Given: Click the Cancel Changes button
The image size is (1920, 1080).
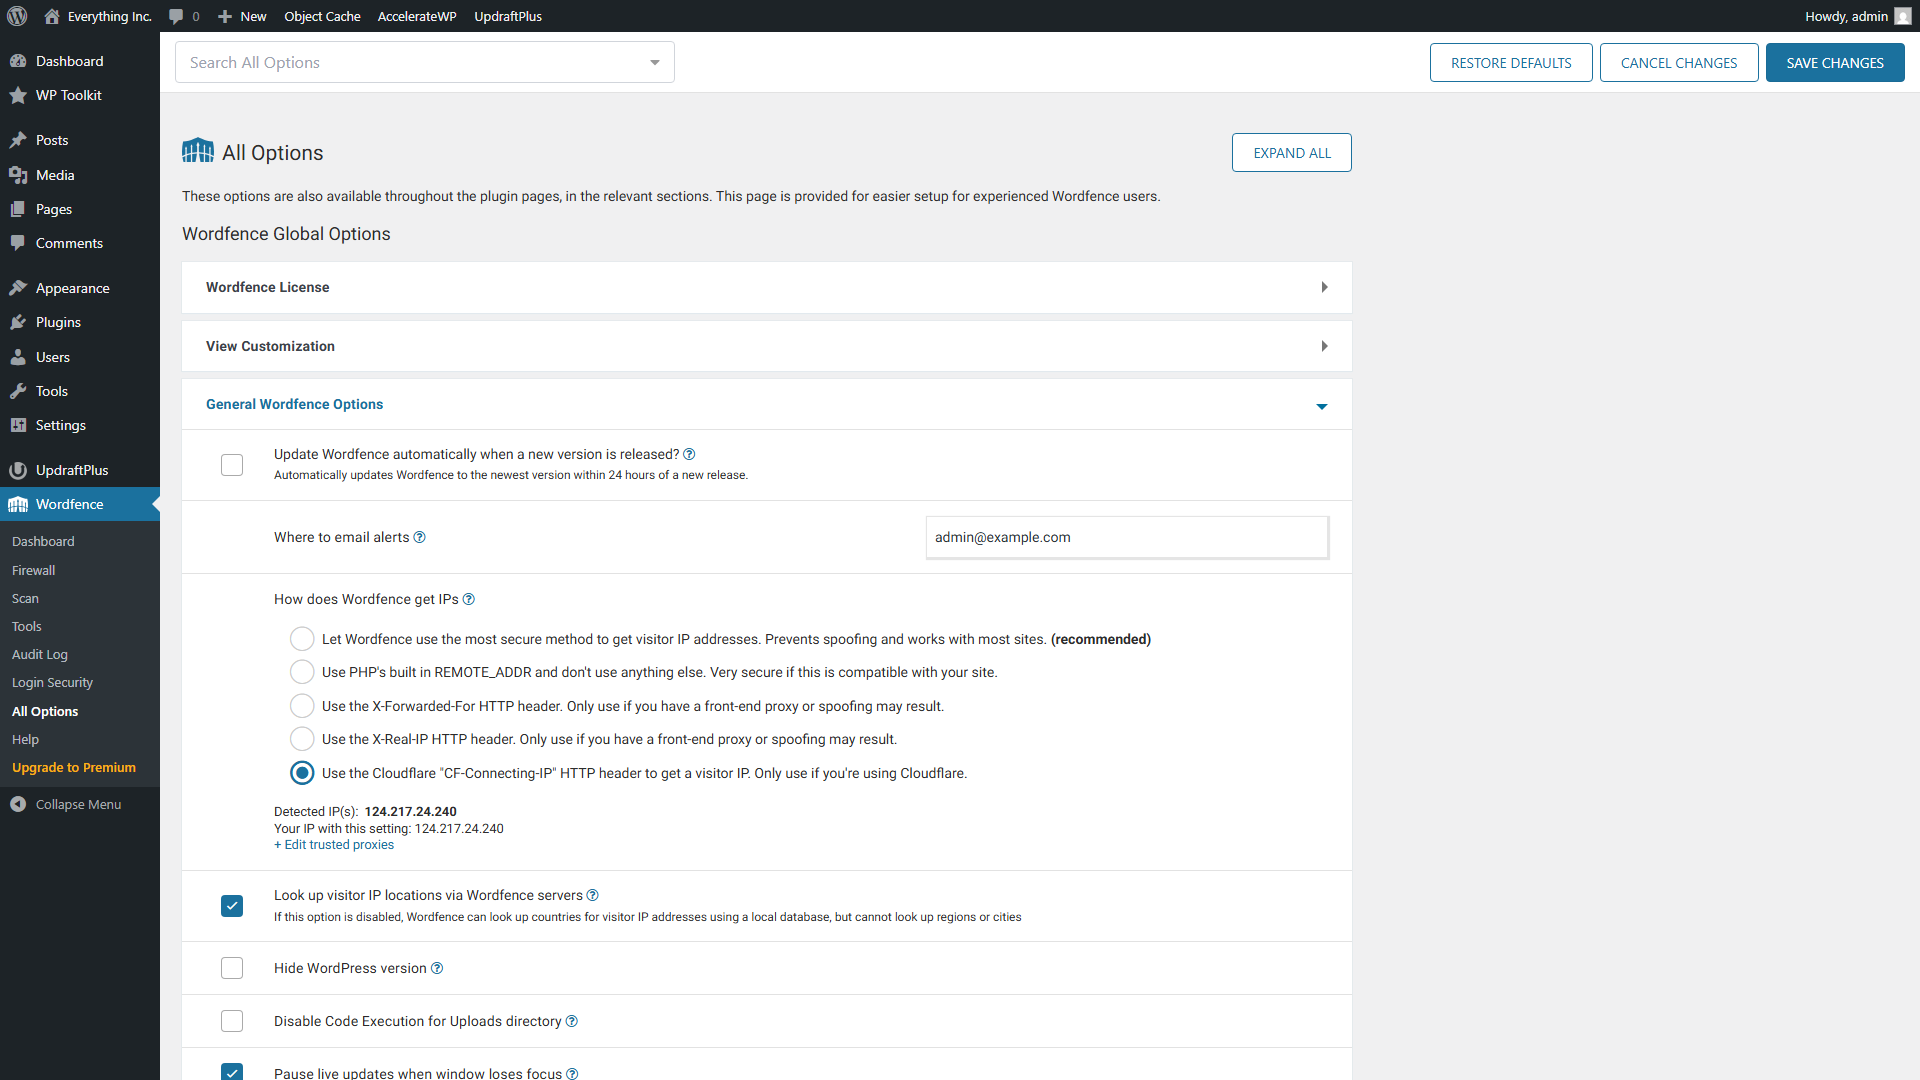Looking at the screenshot, I should coord(1679,62).
